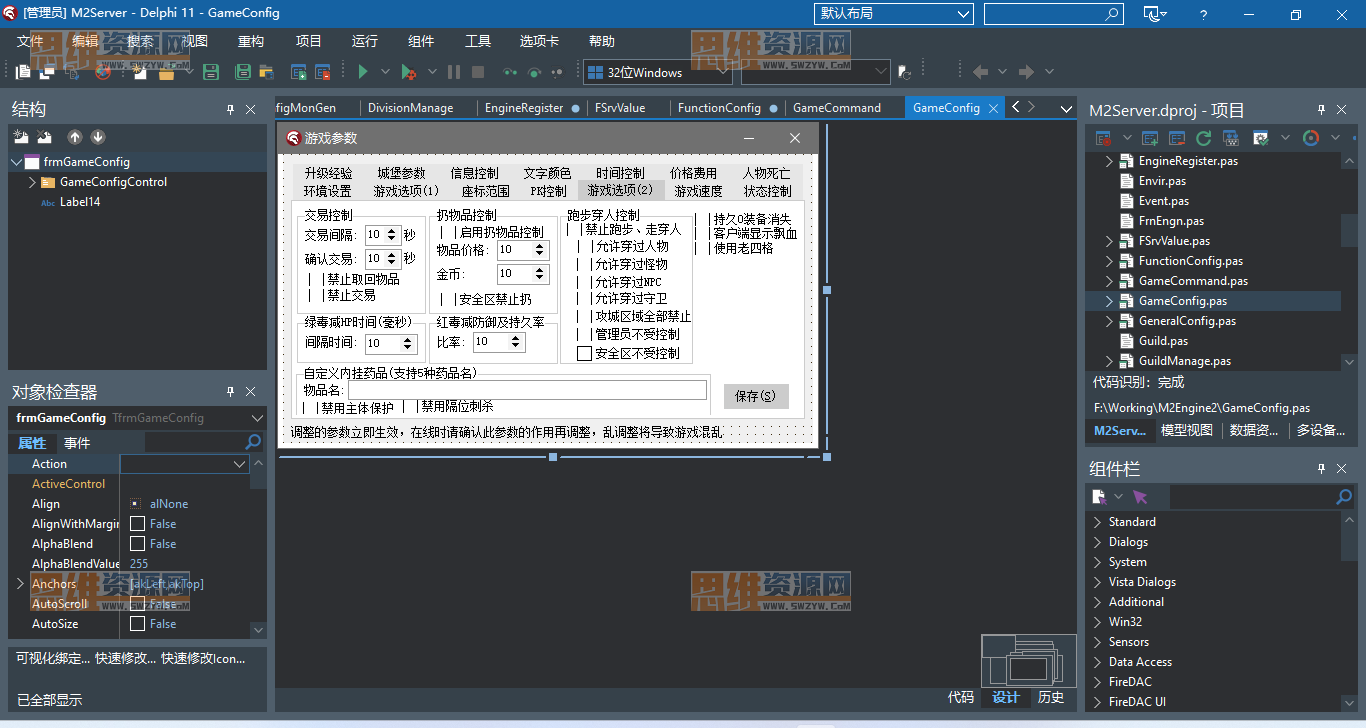Click the Save All toolbar icon
Viewport: 1366px width, 728px height.
243,72
